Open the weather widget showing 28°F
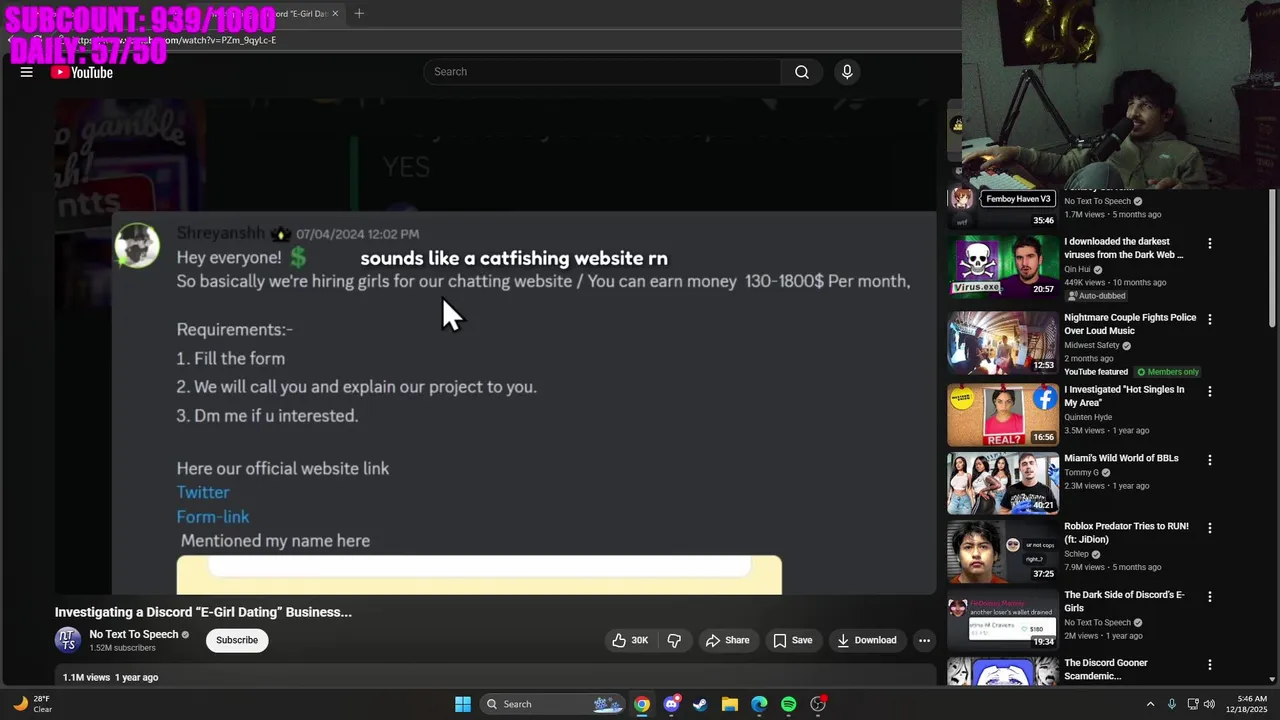The width and height of the screenshot is (1280, 720). (x=32, y=704)
